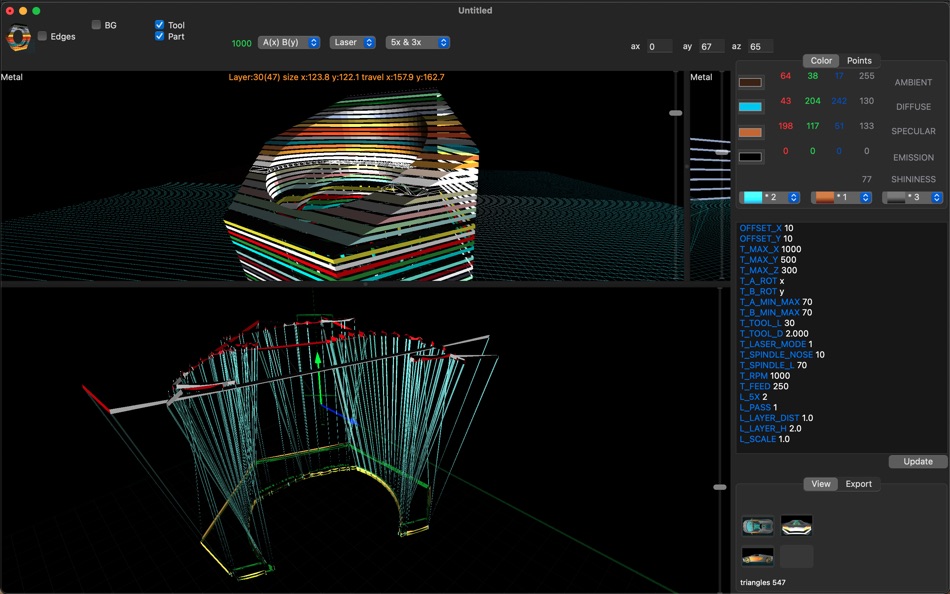The width and height of the screenshot is (950, 594).
Task: Enable the BG checkbox
Action: [x=96, y=25]
